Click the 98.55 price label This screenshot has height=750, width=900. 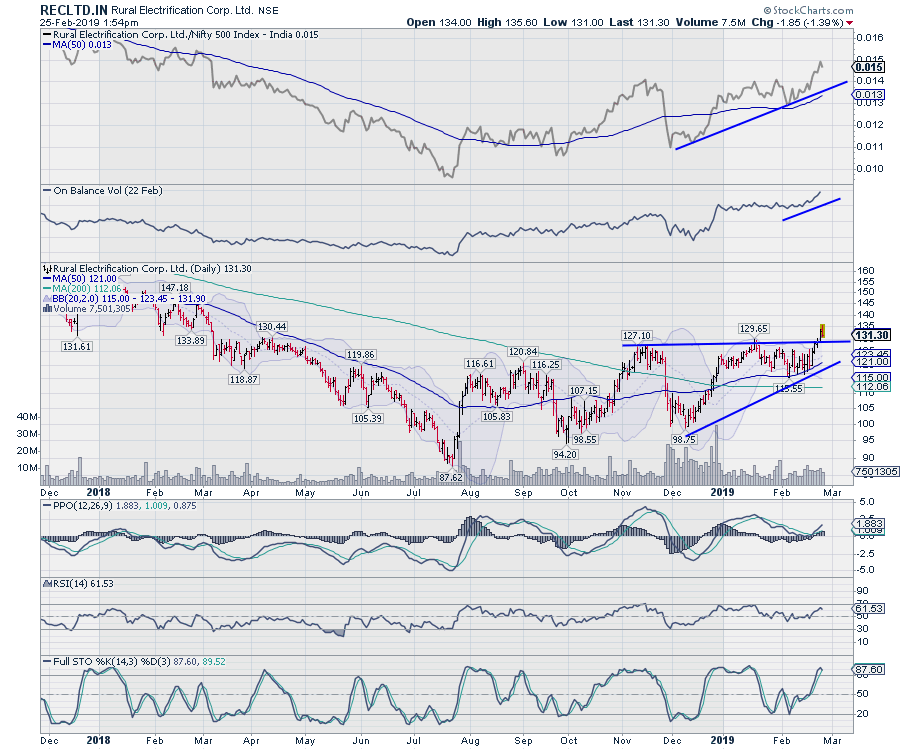tap(585, 440)
